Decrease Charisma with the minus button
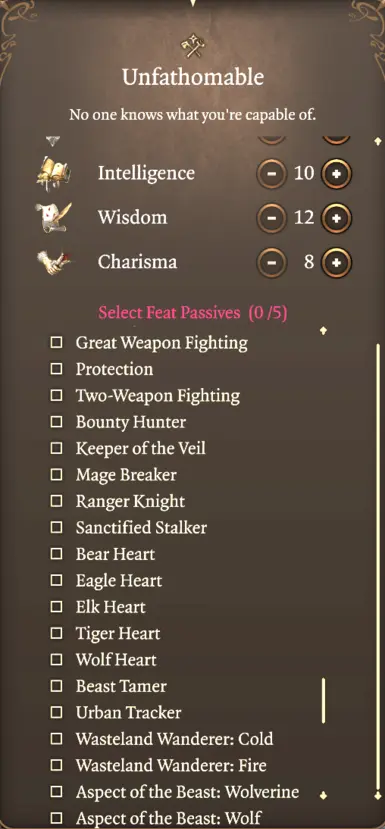The width and height of the screenshot is (385, 829). click(272, 262)
